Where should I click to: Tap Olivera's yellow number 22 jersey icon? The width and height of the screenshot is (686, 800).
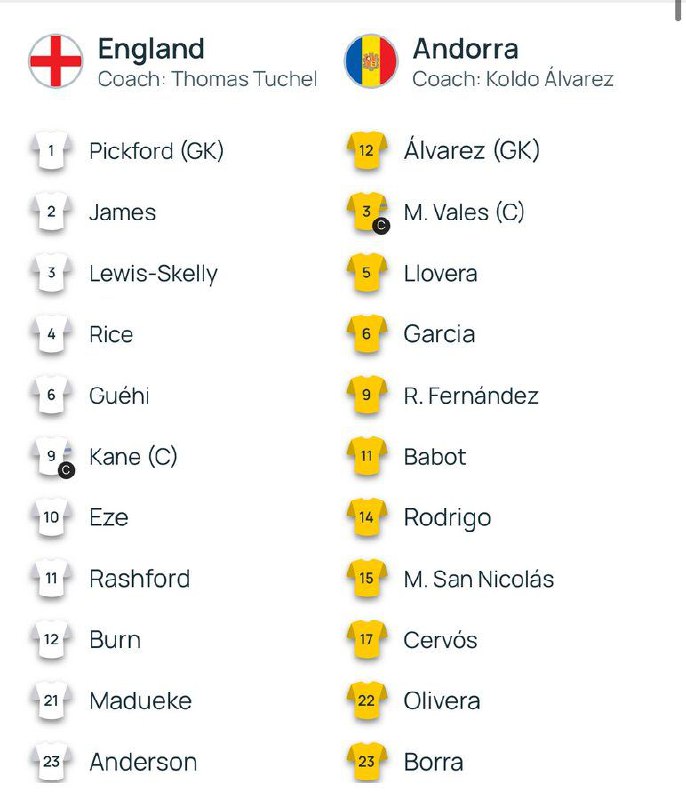(367, 701)
